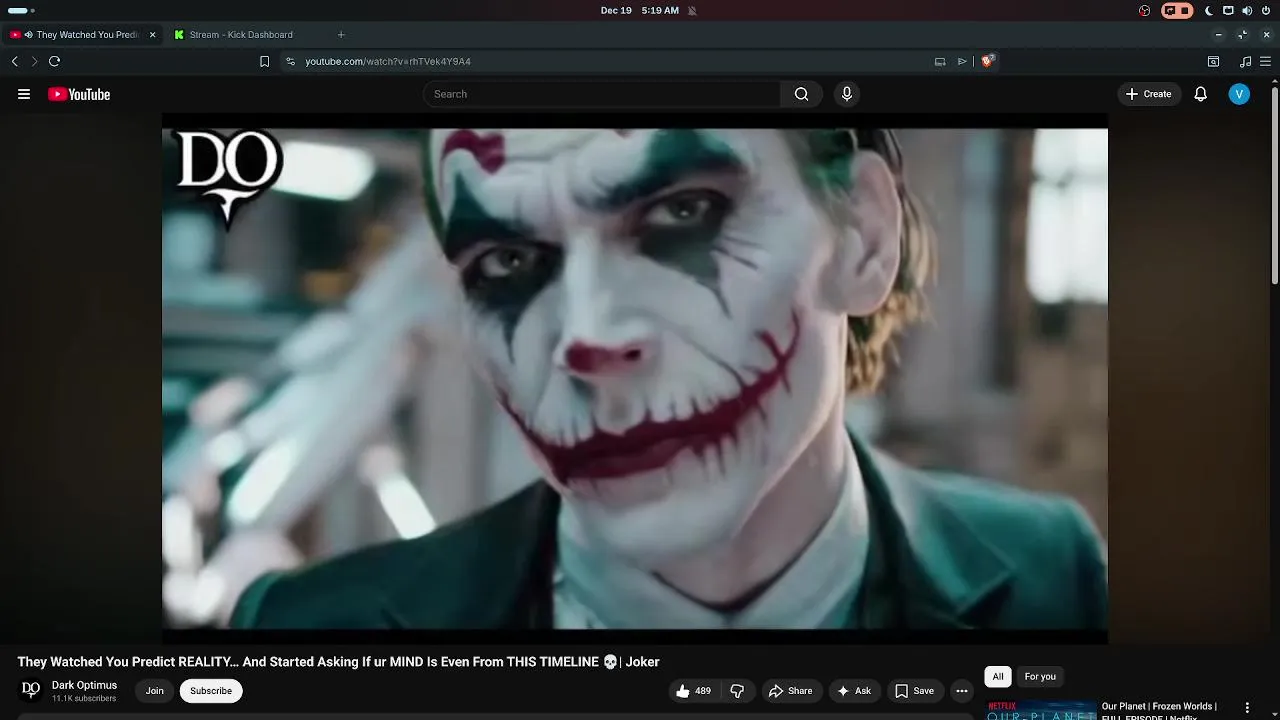Open the power menu icon
1280x720 pixels.
(x=1266, y=10)
